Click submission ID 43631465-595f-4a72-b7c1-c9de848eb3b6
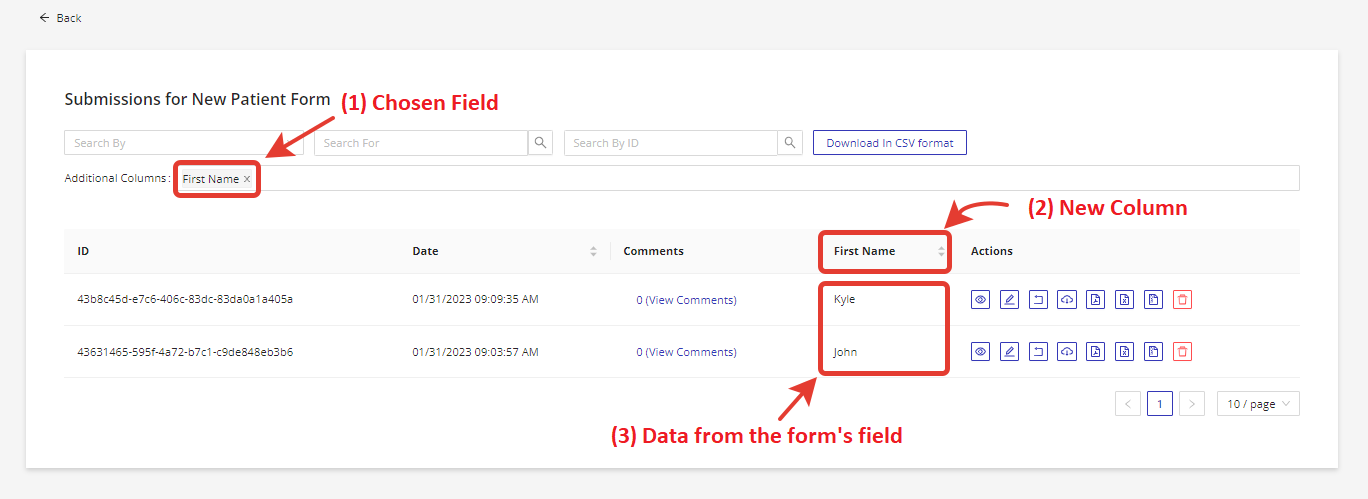The width and height of the screenshot is (1368, 499). coord(185,352)
